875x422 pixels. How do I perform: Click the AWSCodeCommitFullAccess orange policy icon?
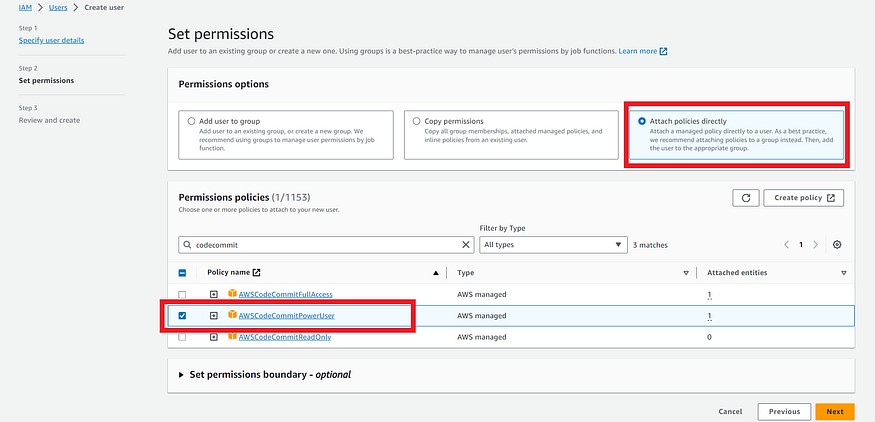(233, 294)
